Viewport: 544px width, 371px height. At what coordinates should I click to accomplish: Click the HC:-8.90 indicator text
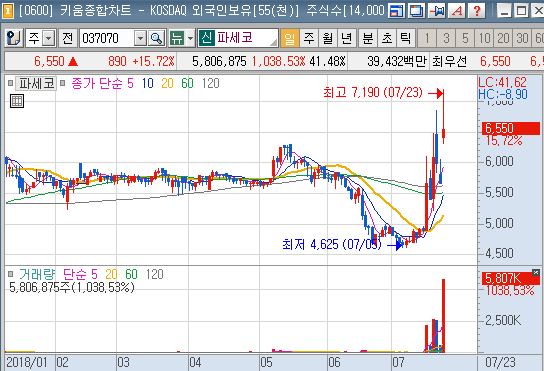[503, 94]
